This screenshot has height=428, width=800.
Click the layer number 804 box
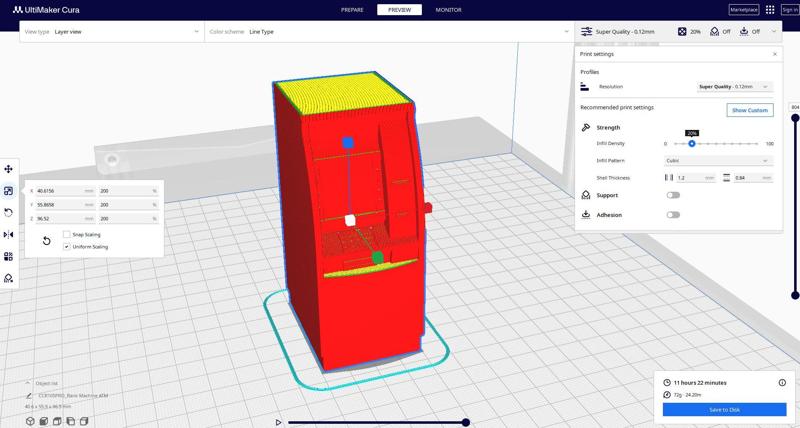pos(795,107)
